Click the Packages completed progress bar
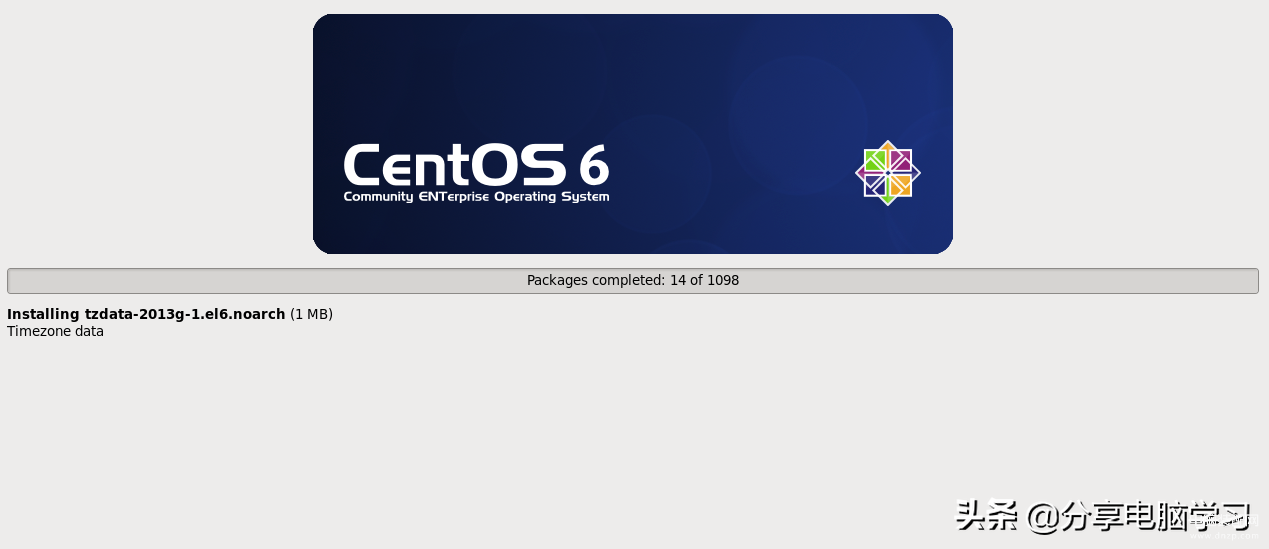The height and width of the screenshot is (549, 1269). 633,281
